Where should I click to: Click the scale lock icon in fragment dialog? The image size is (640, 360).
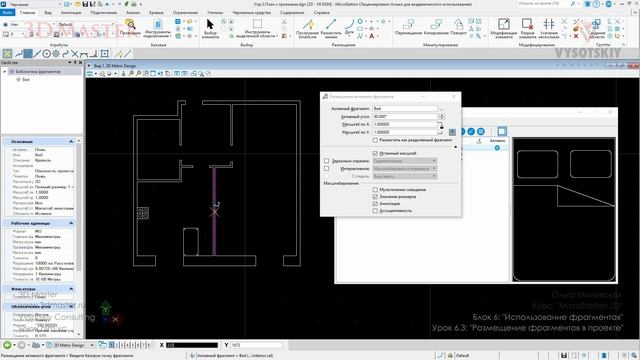pyautogui.click(x=441, y=125)
